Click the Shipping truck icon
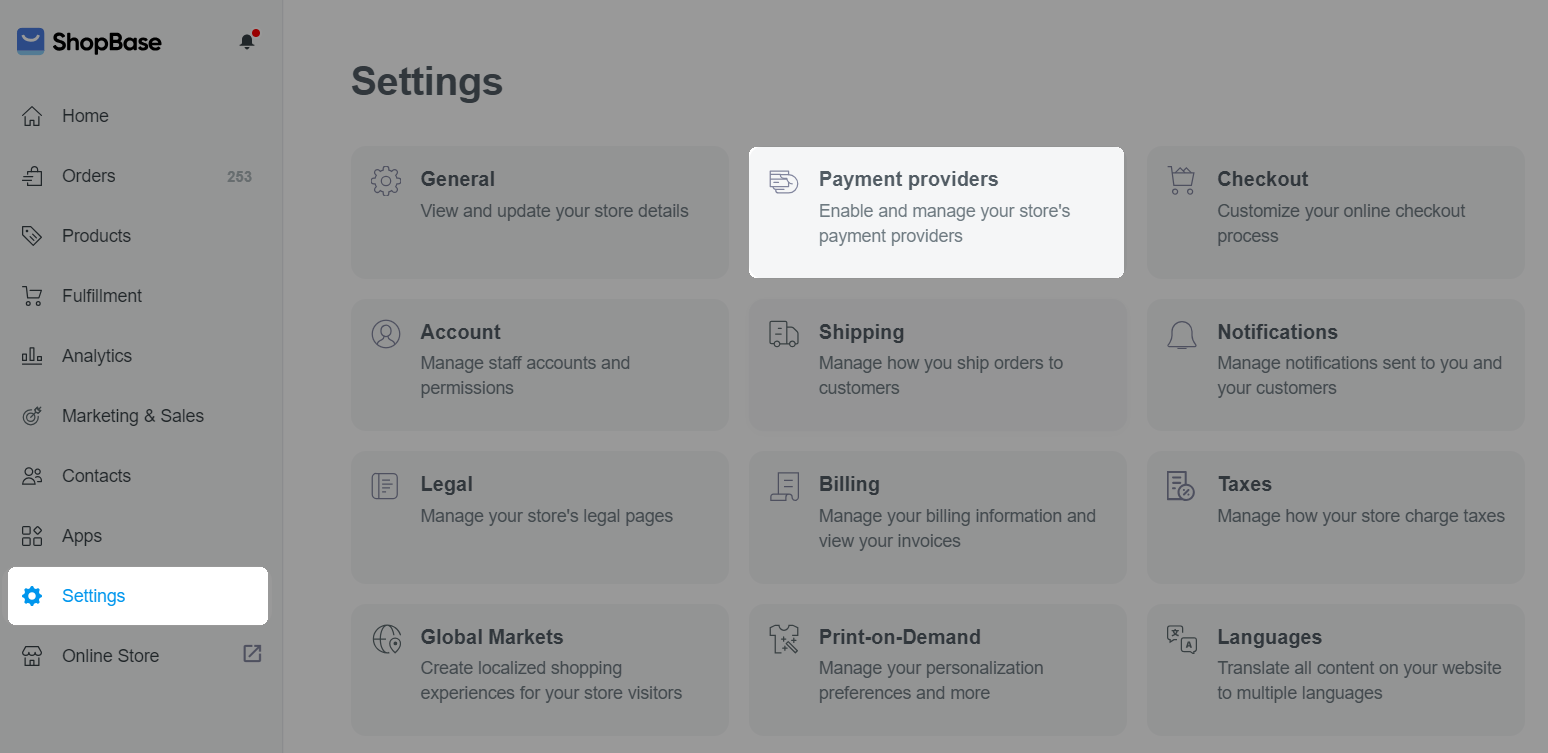This screenshot has height=753, width=1548. (783, 334)
